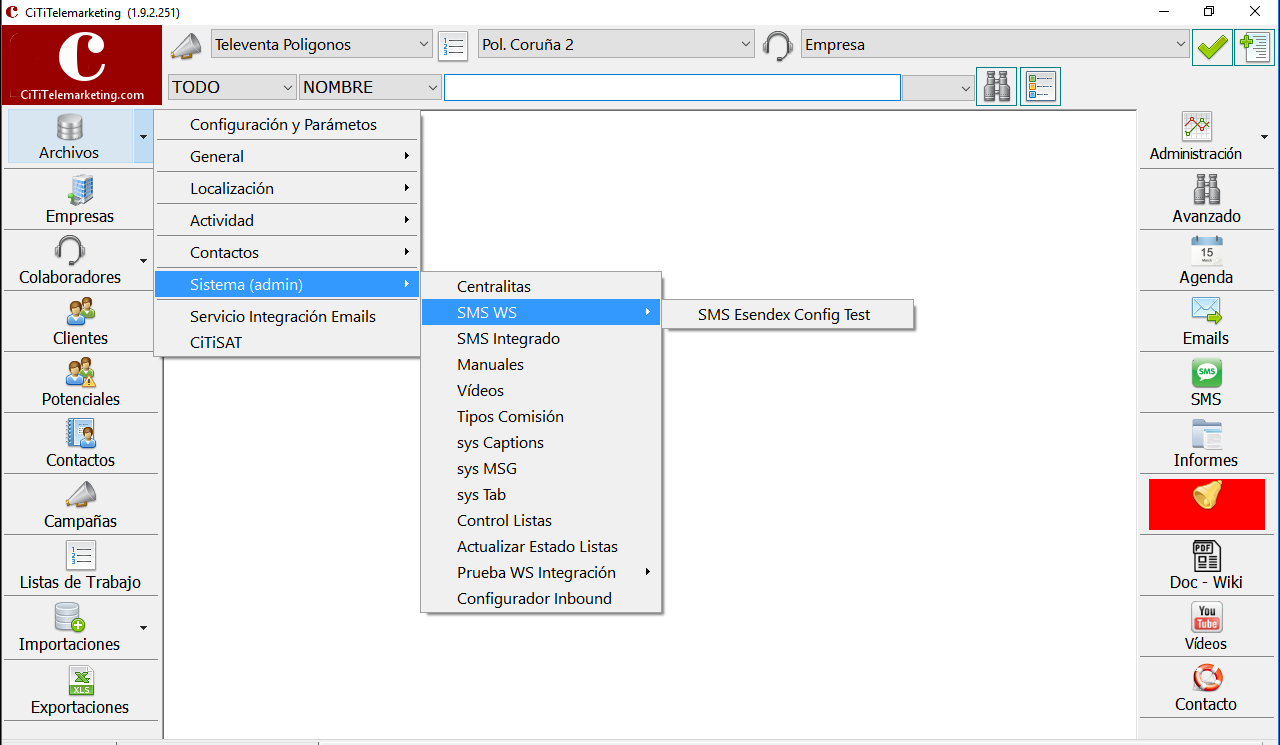
Task: Open the SMS panel
Action: (x=1207, y=382)
